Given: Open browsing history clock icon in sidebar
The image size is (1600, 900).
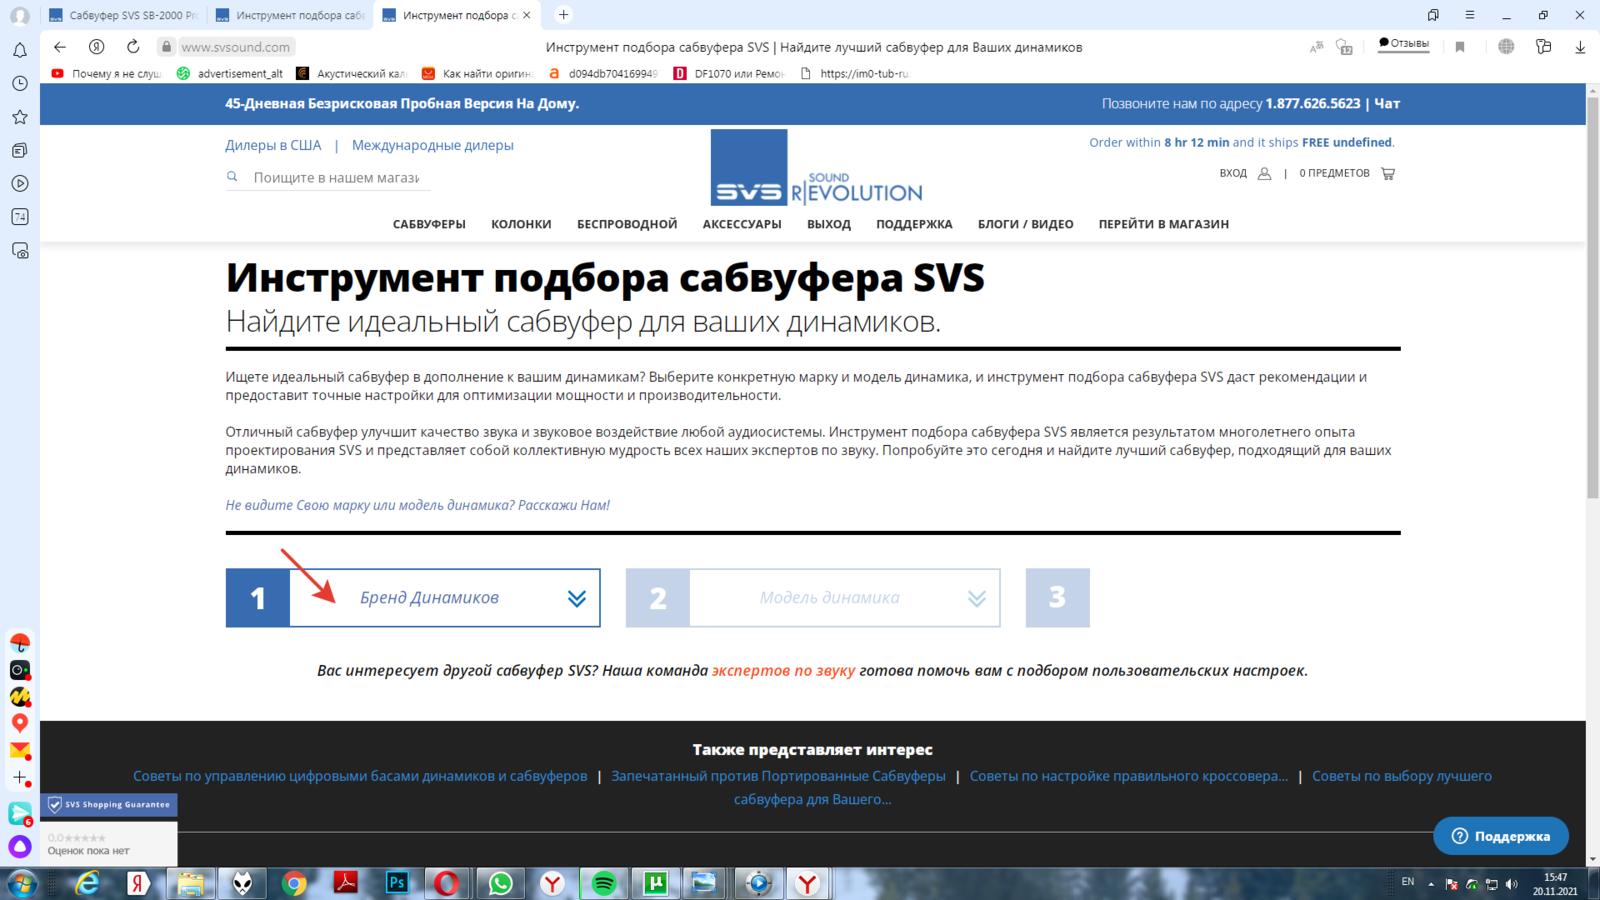Looking at the screenshot, I should click(20, 84).
